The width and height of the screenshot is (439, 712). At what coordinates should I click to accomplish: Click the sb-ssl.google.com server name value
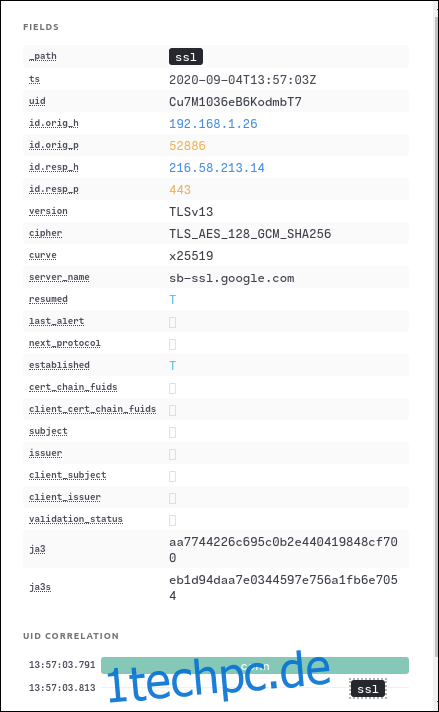coord(232,278)
